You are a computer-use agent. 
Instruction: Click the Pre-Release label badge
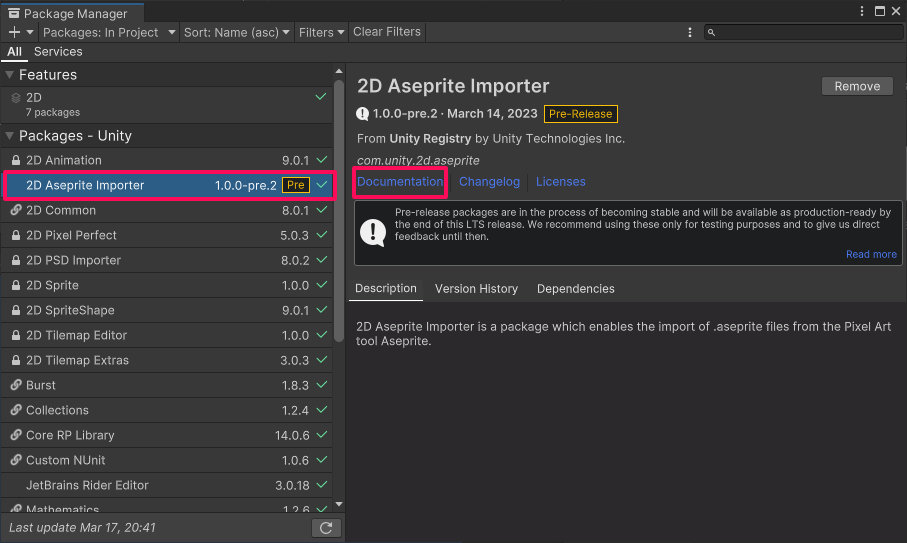(580, 114)
